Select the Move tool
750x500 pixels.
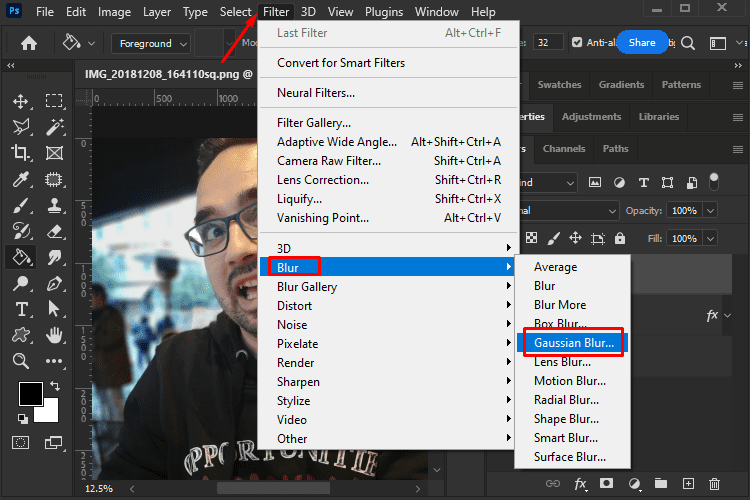tap(21, 101)
